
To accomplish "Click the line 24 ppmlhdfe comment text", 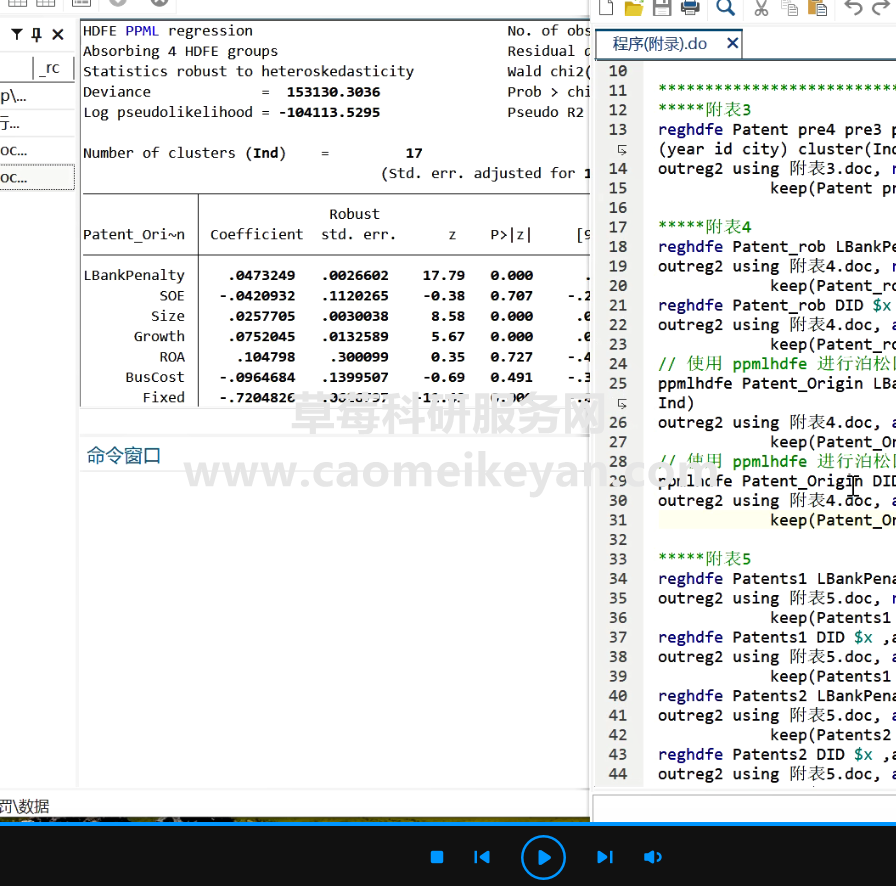I will 777,364.
